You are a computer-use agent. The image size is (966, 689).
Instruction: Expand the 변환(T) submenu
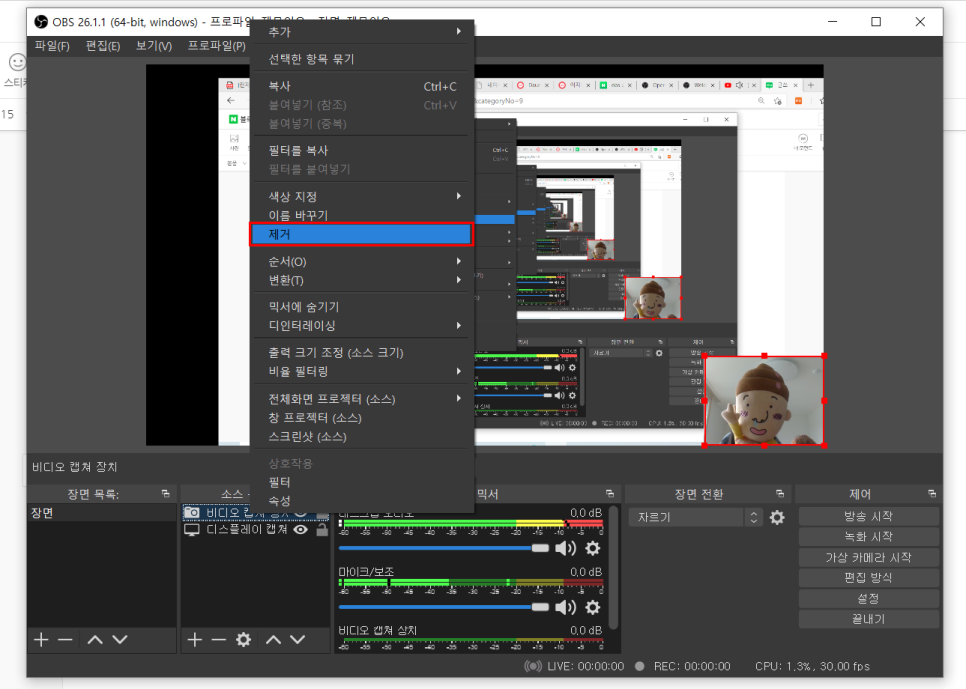coord(362,280)
